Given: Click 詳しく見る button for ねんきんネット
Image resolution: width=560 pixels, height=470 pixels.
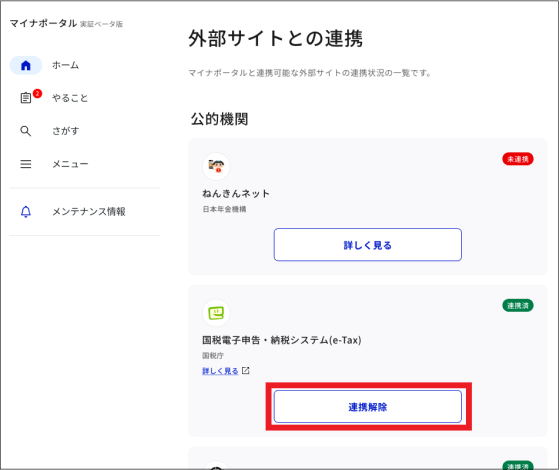Looking at the screenshot, I should pos(368,245).
